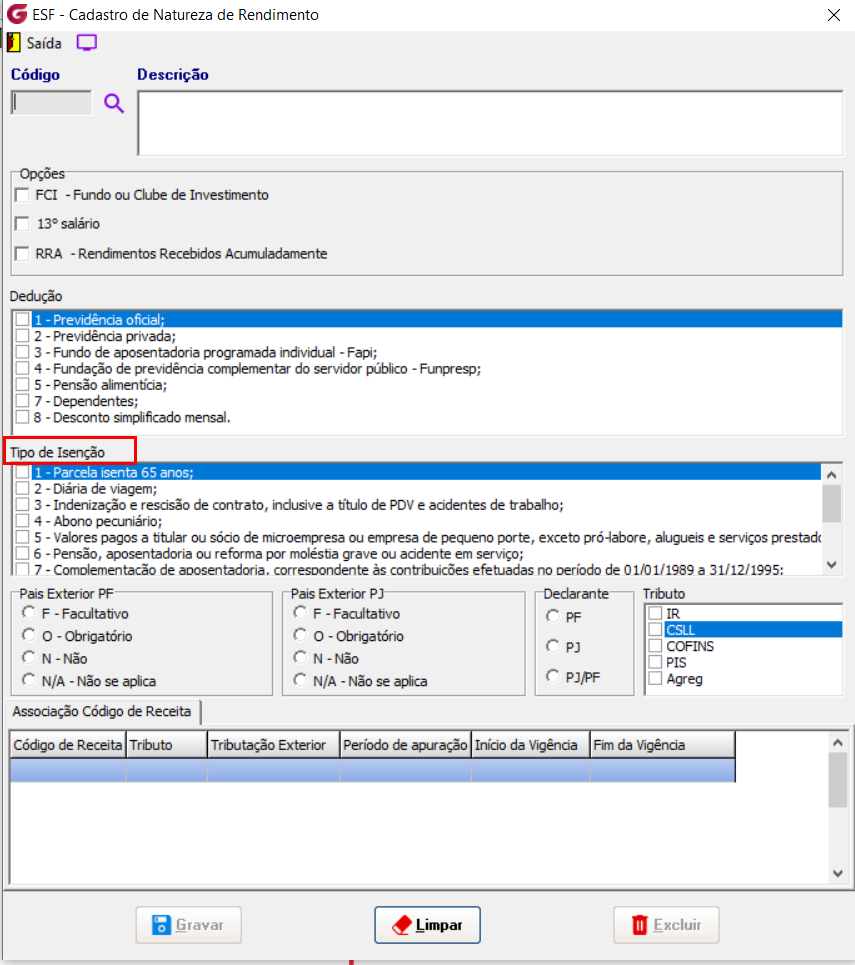This screenshot has height=965, width=855.
Task: Select O - Obrigatório under Pais Exterior PF
Action: (28, 635)
